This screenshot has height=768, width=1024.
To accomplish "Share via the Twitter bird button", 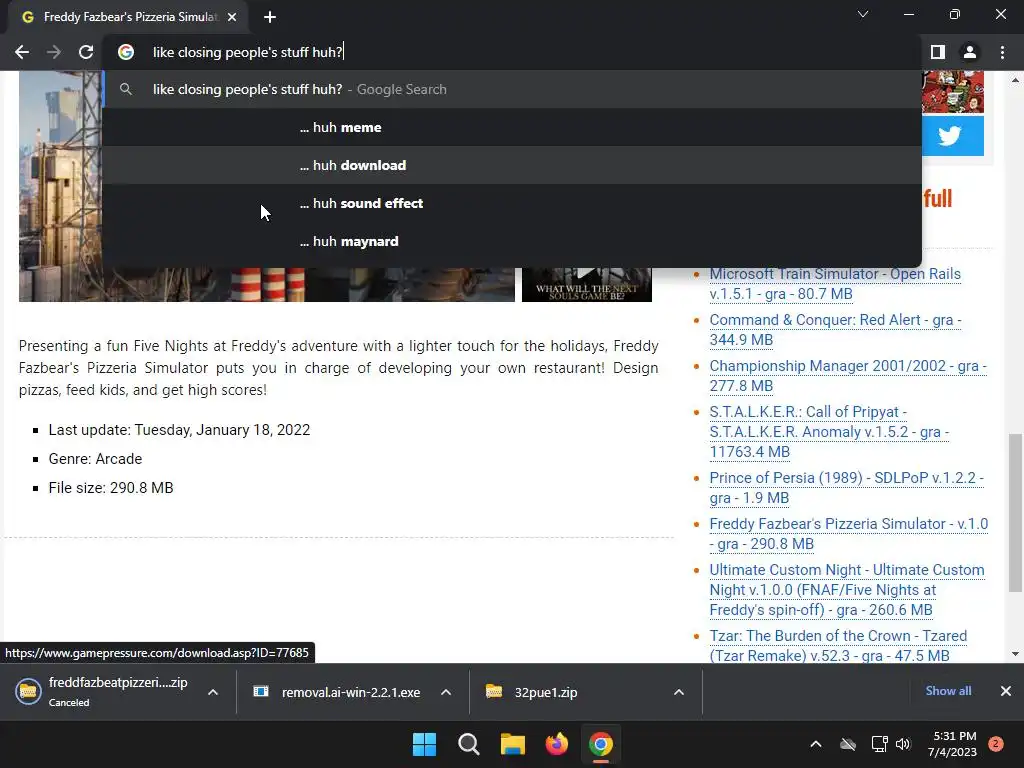I will (x=952, y=136).
